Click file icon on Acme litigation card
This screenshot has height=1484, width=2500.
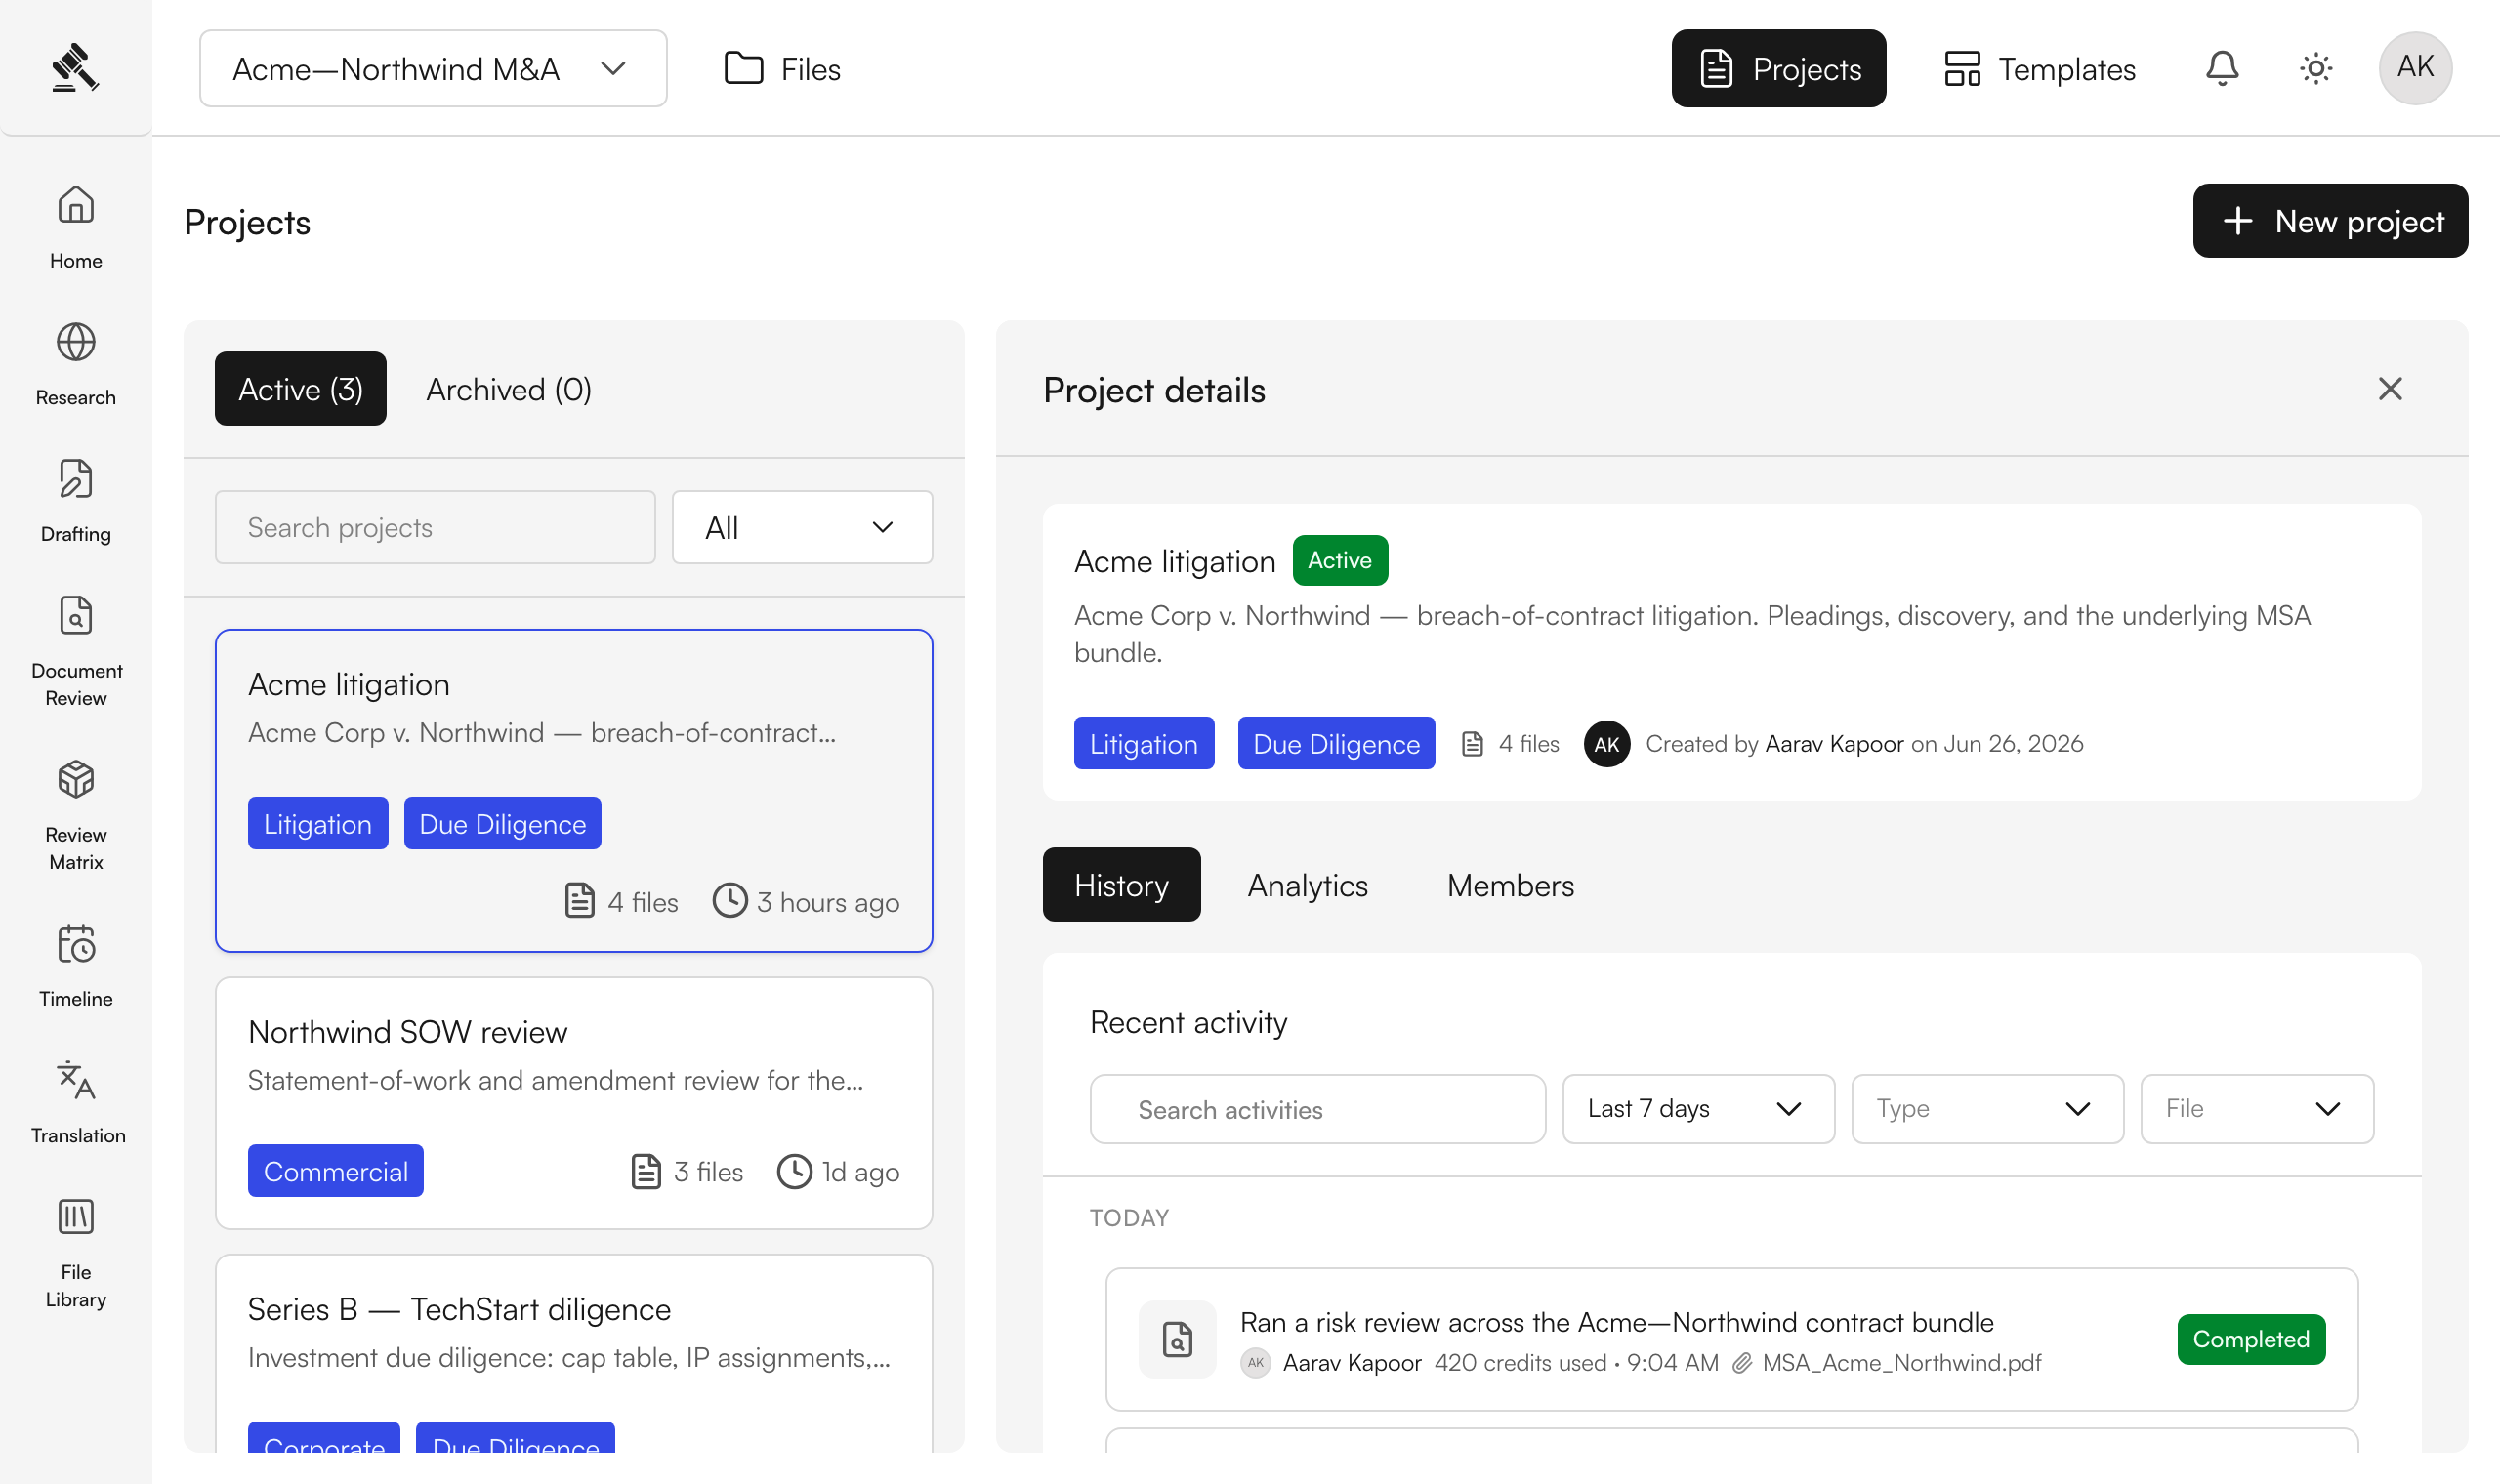pyautogui.click(x=580, y=900)
